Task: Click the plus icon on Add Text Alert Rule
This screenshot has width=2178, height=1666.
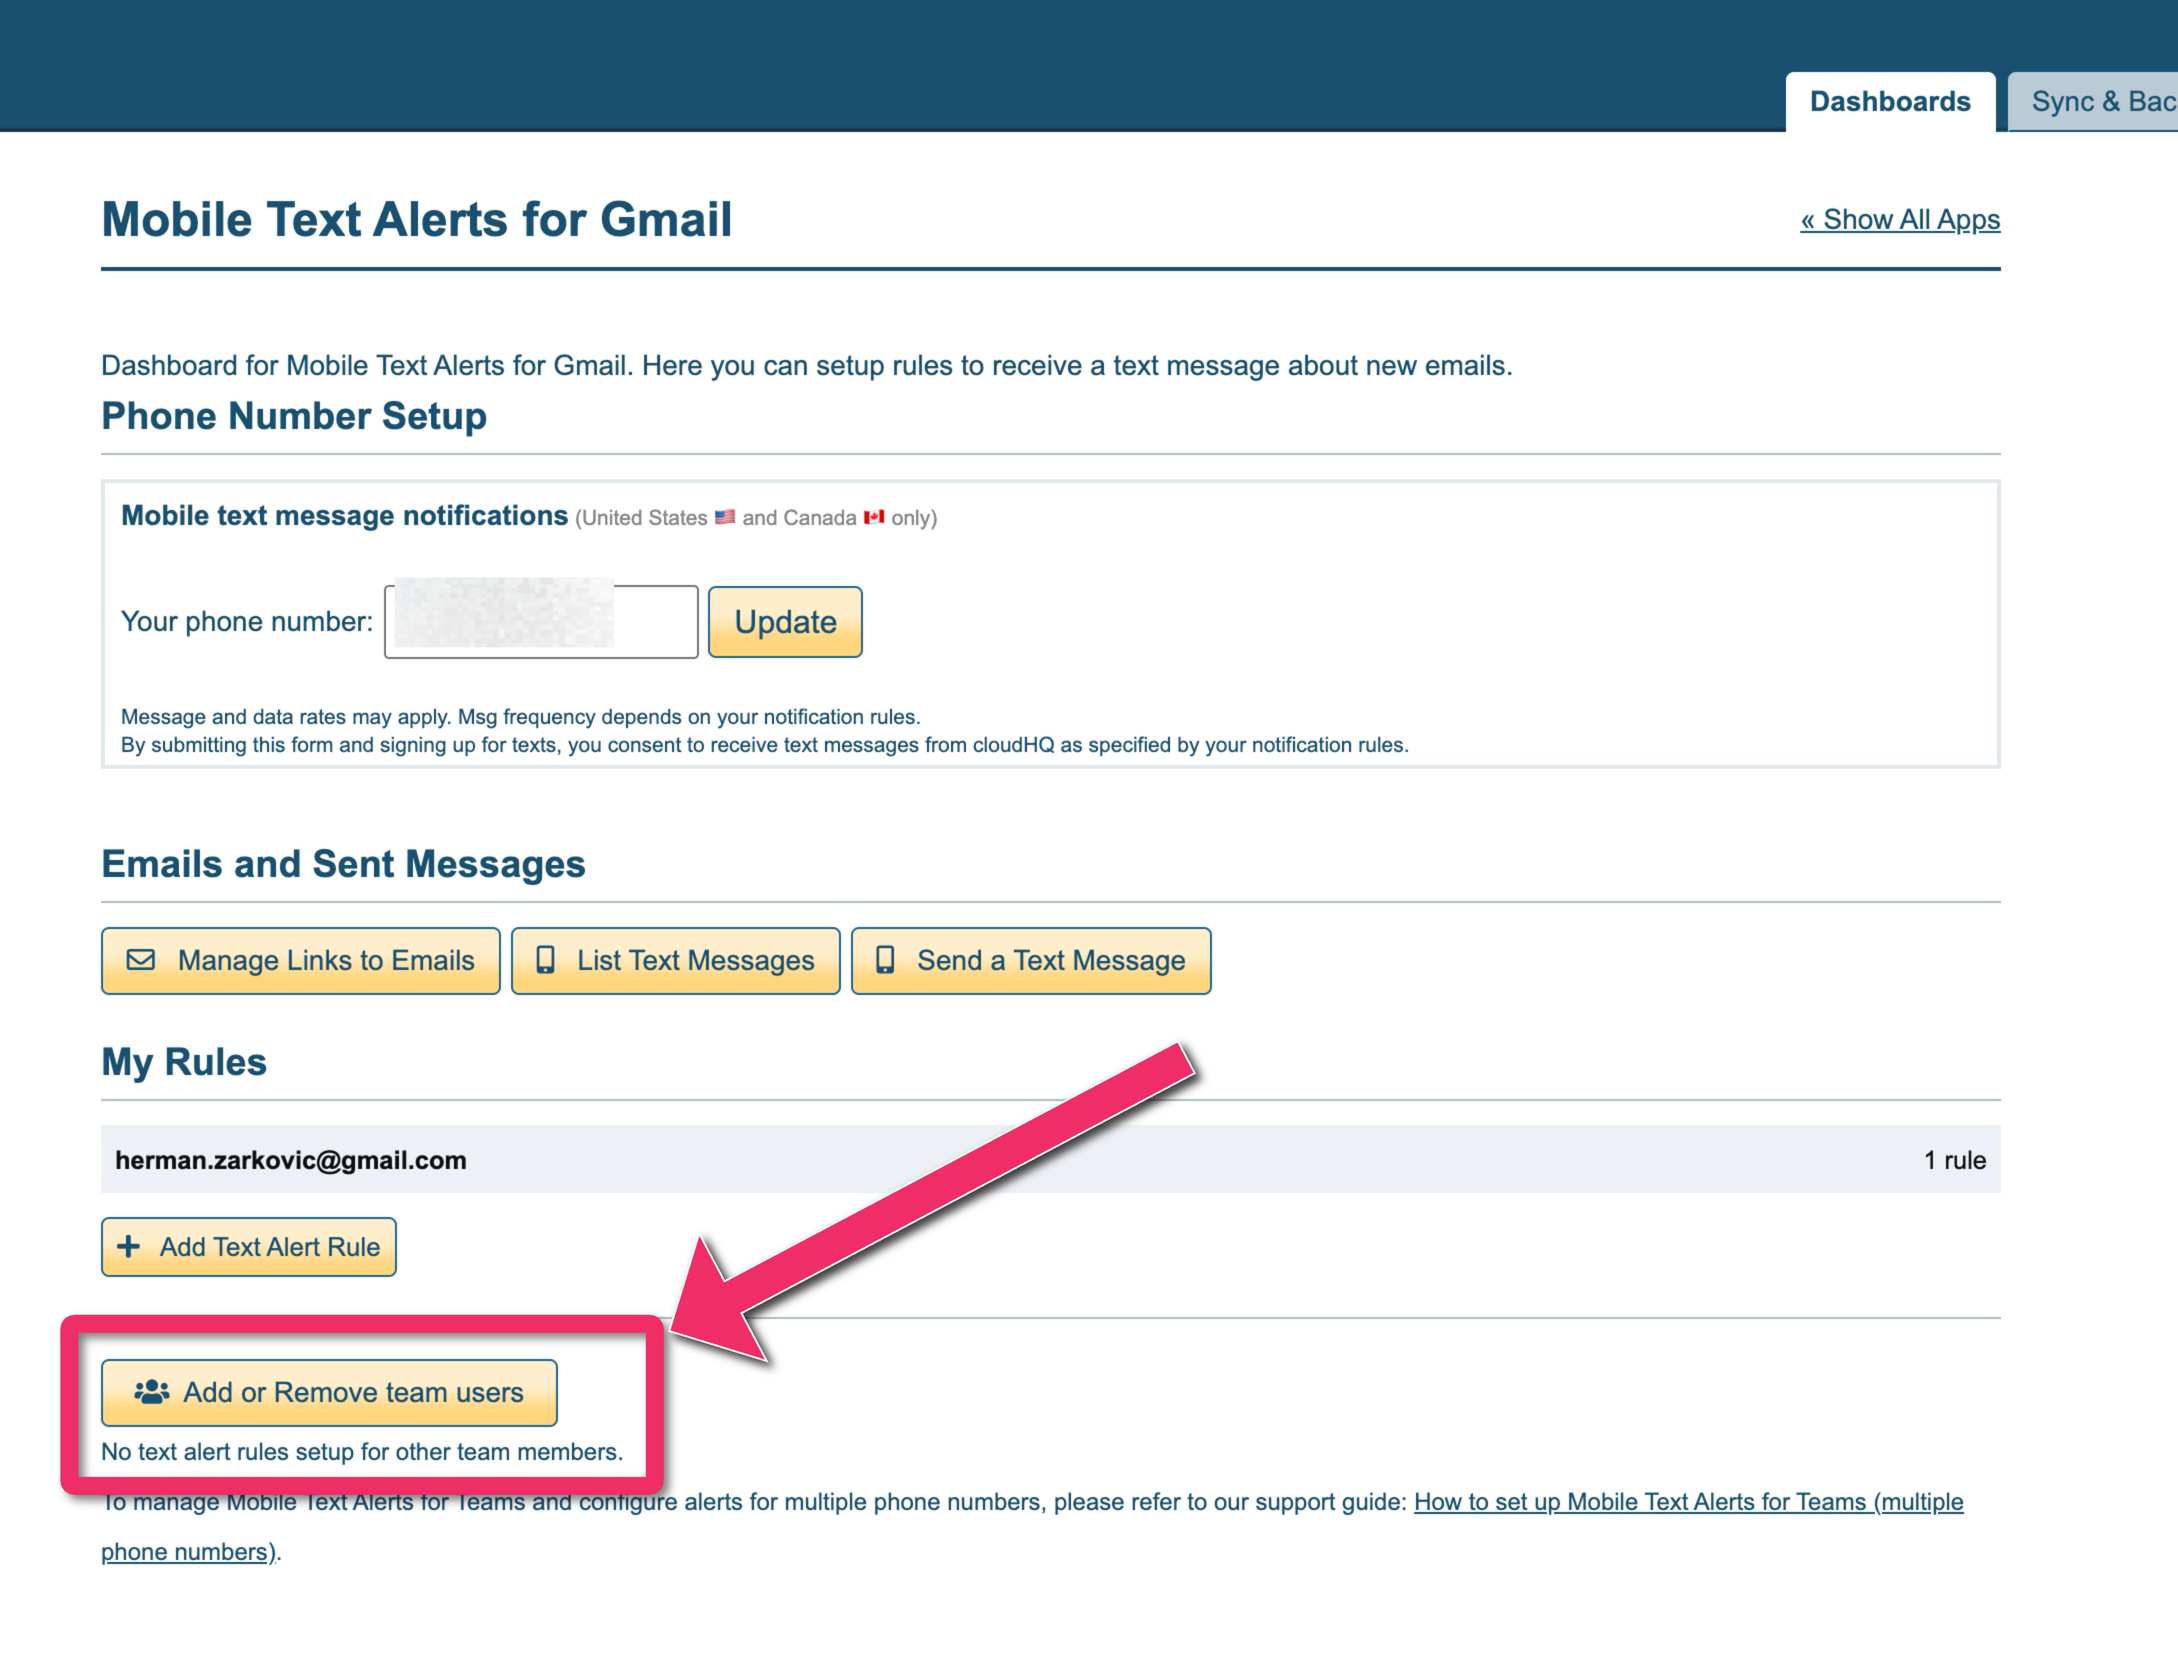Action: tap(129, 1246)
